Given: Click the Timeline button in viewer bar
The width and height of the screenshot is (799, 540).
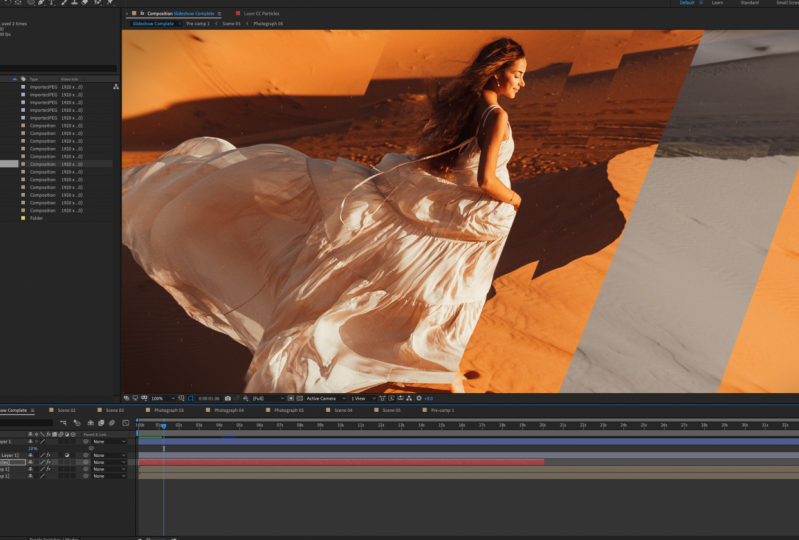Looking at the screenshot, I should pos(401,398).
